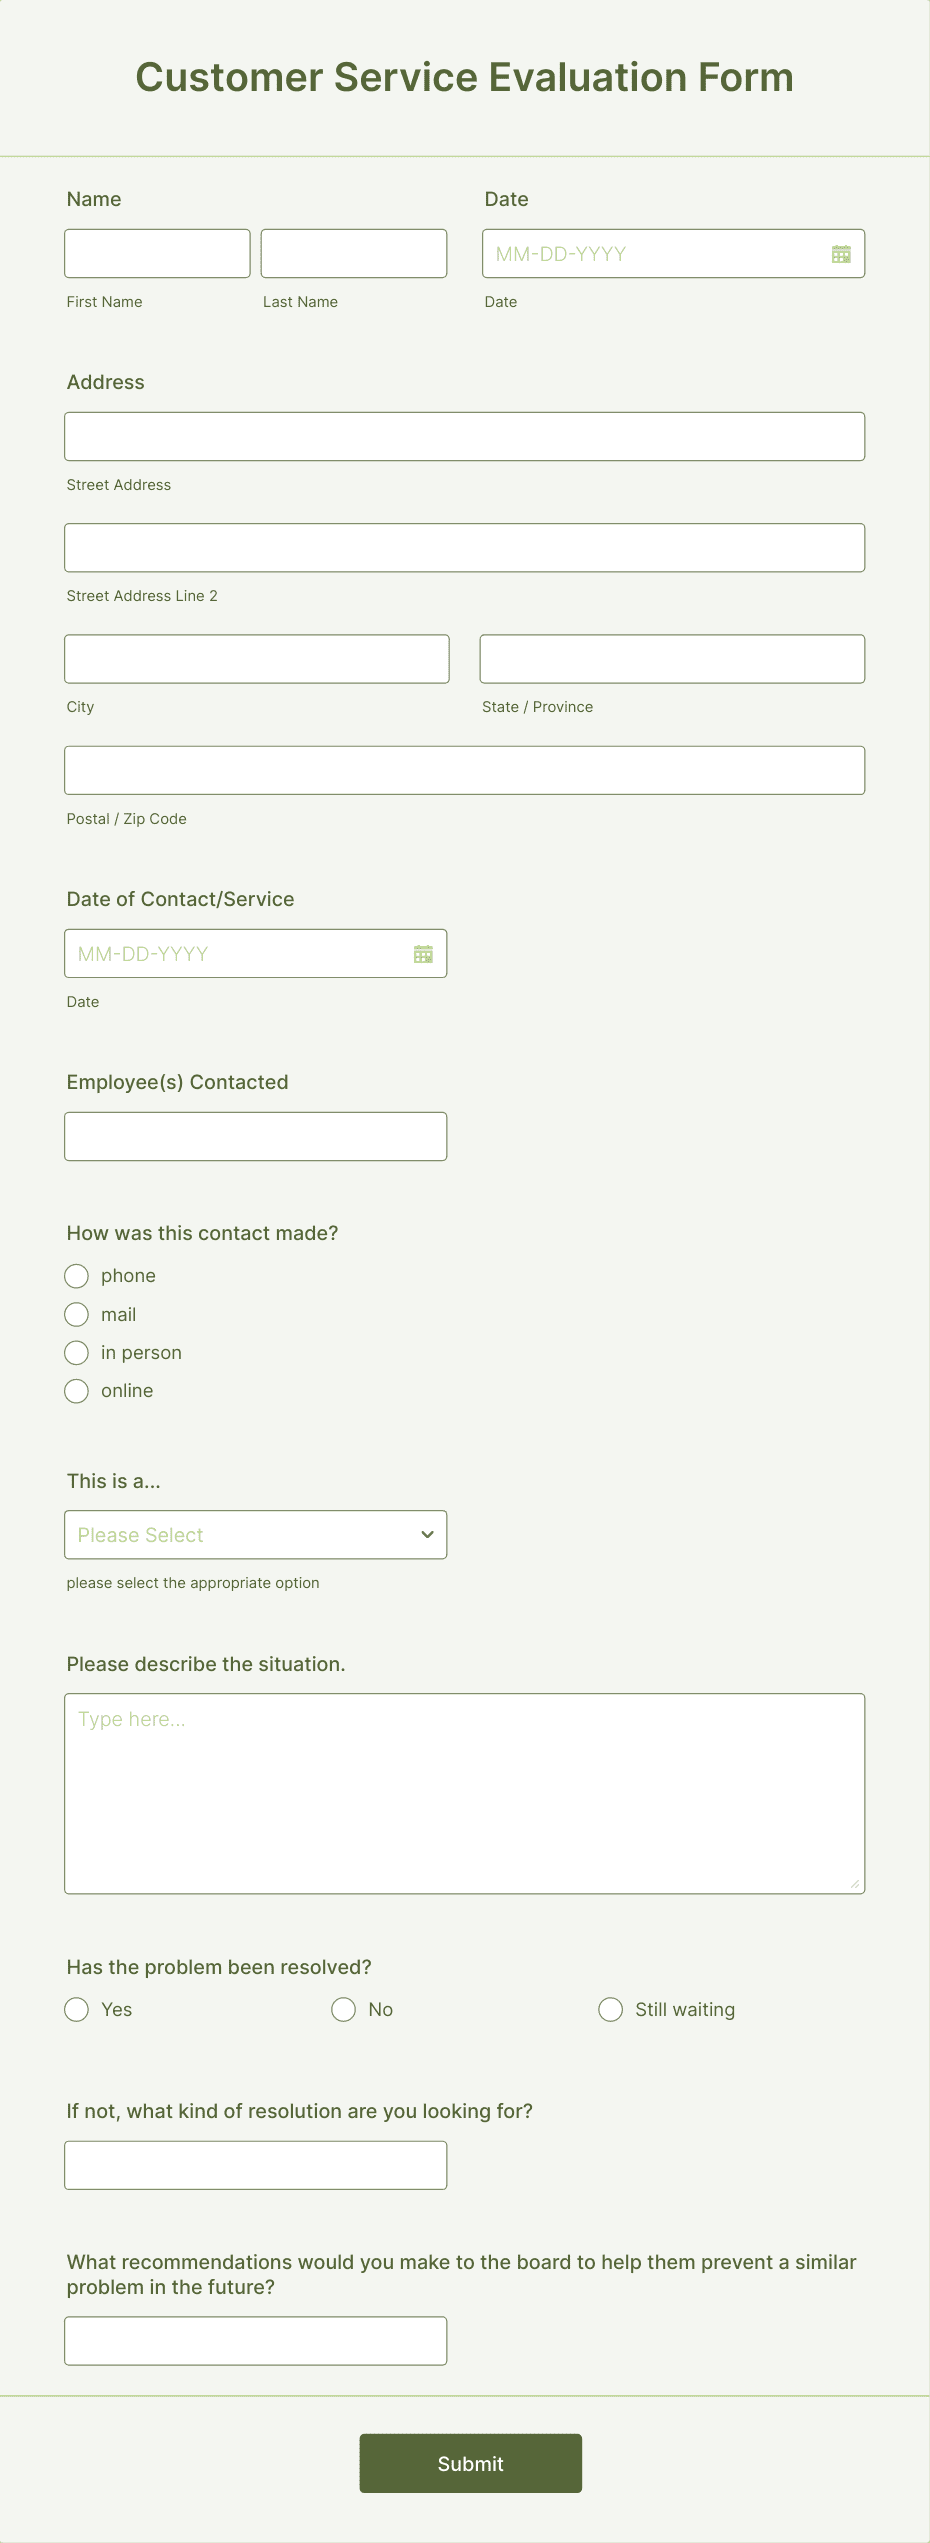This screenshot has height=2543, width=930.
Task: Select the City input box
Action: [x=256, y=658]
